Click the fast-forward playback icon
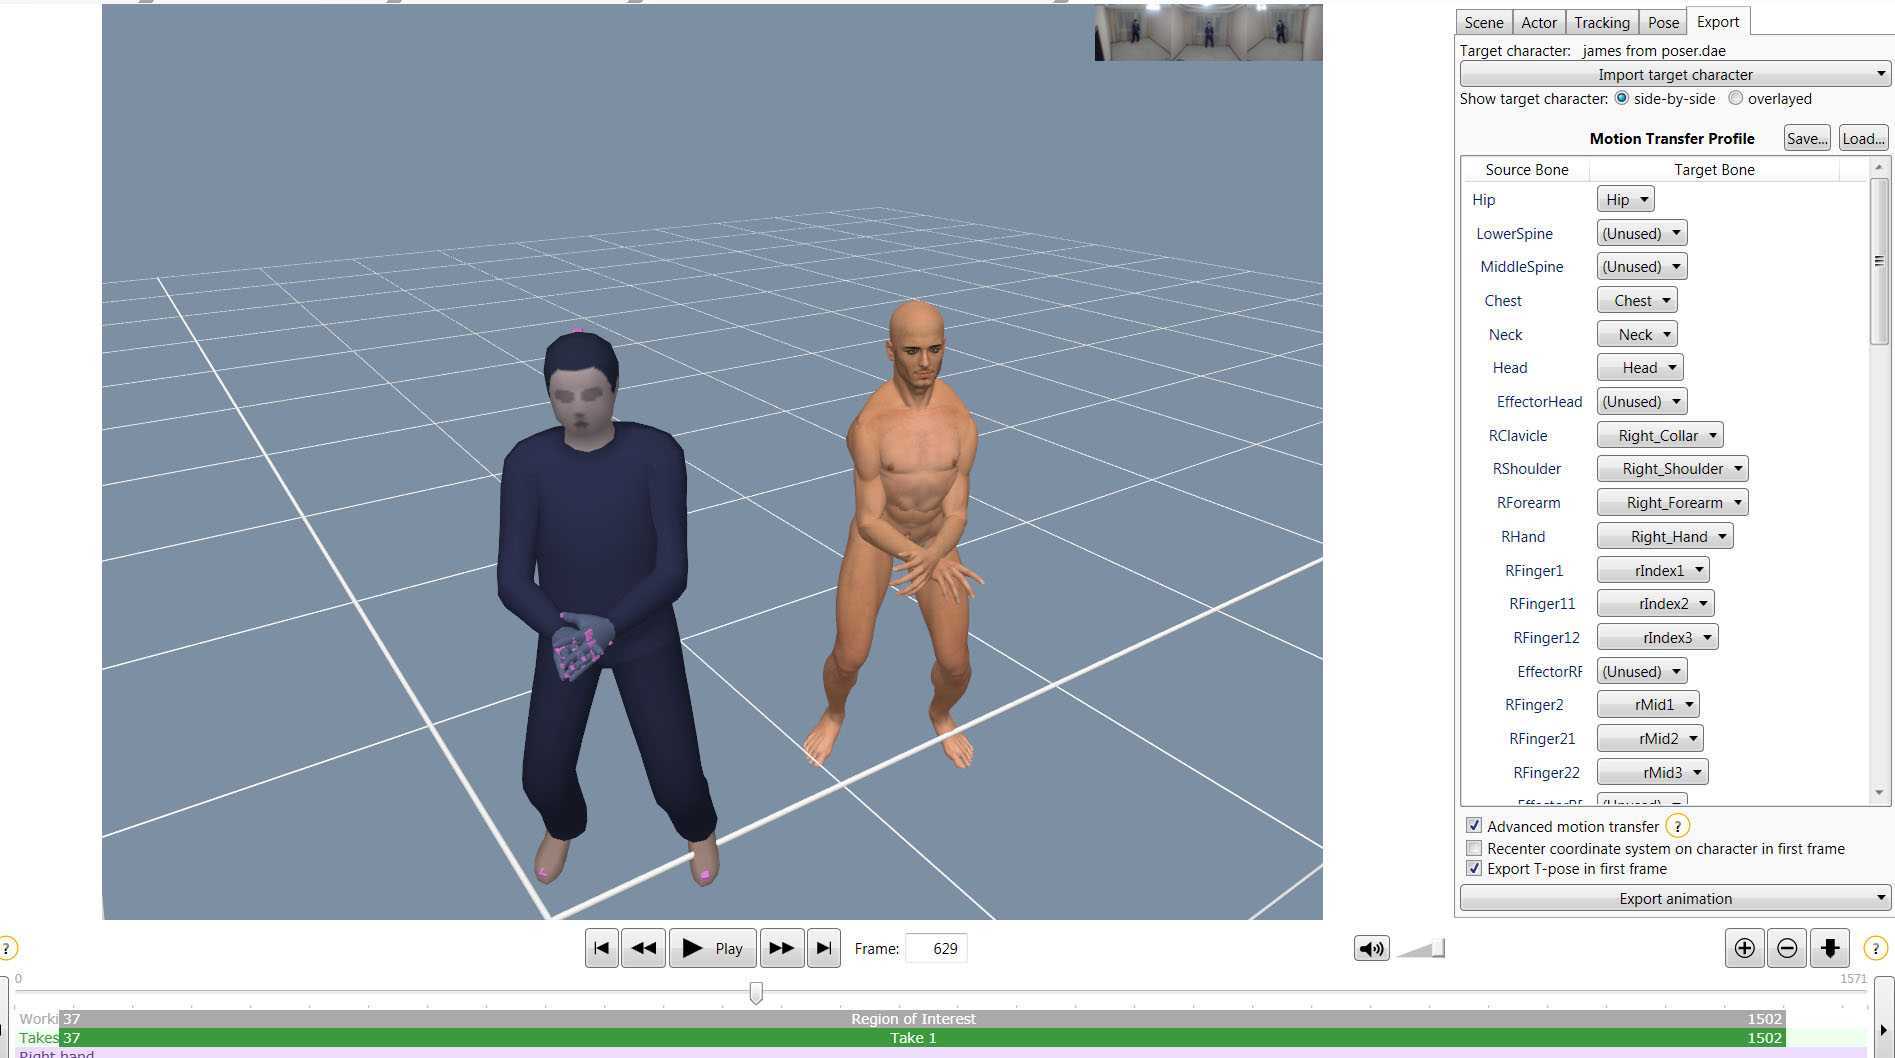The height and width of the screenshot is (1058, 1895). click(x=782, y=948)
